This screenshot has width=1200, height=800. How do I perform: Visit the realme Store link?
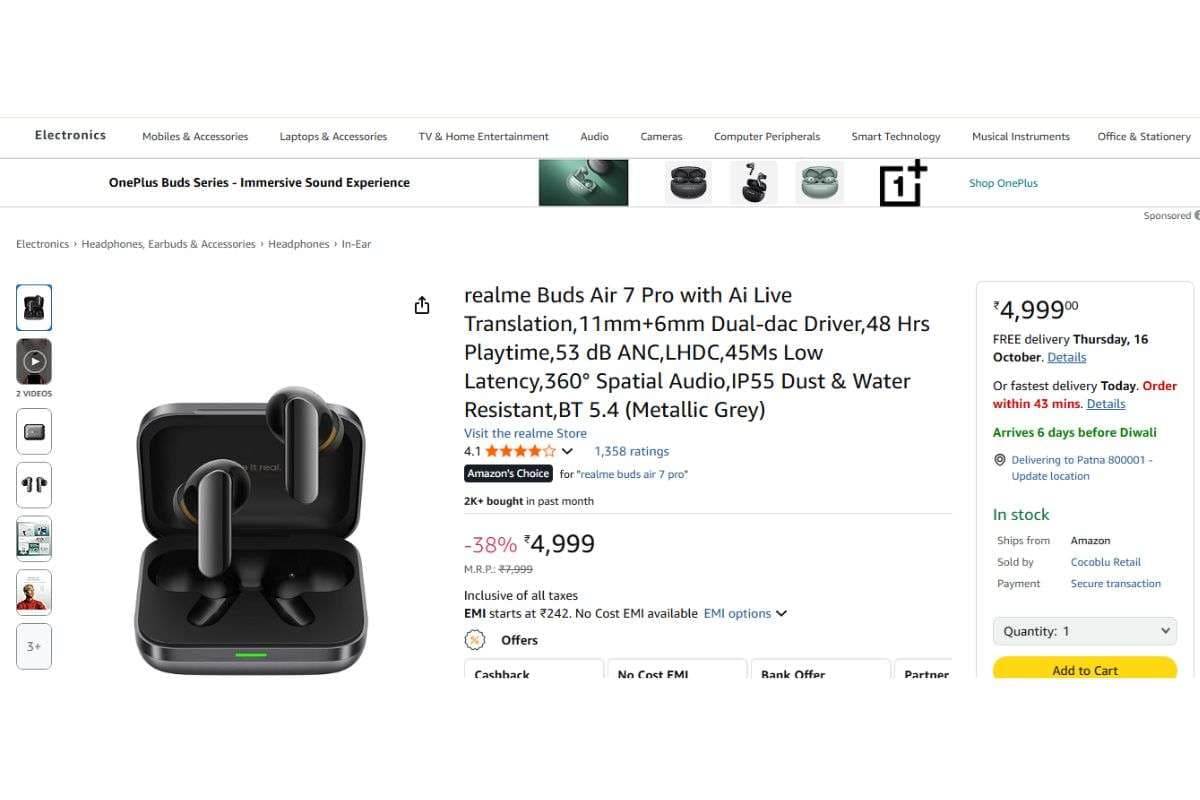pos(525,433)
